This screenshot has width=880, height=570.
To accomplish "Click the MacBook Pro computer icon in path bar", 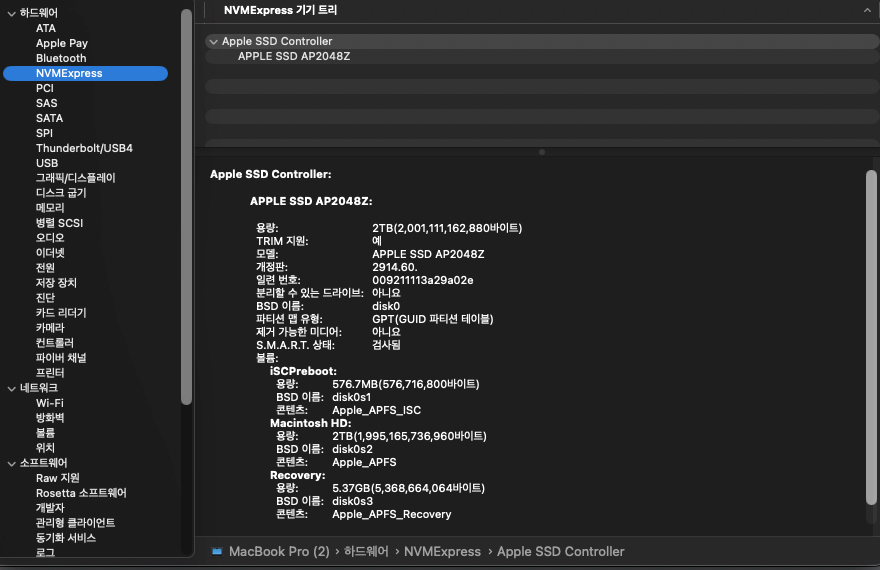I will tap(217, 551).
